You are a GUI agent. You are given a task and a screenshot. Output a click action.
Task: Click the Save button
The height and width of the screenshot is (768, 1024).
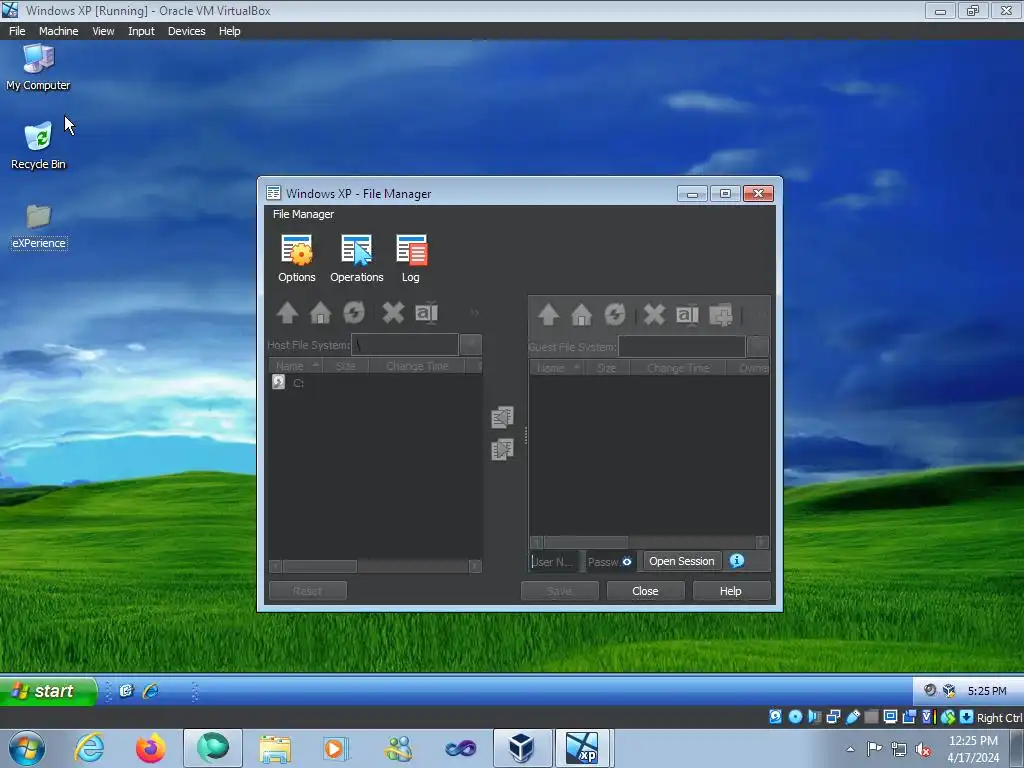(x=560, y=590)
